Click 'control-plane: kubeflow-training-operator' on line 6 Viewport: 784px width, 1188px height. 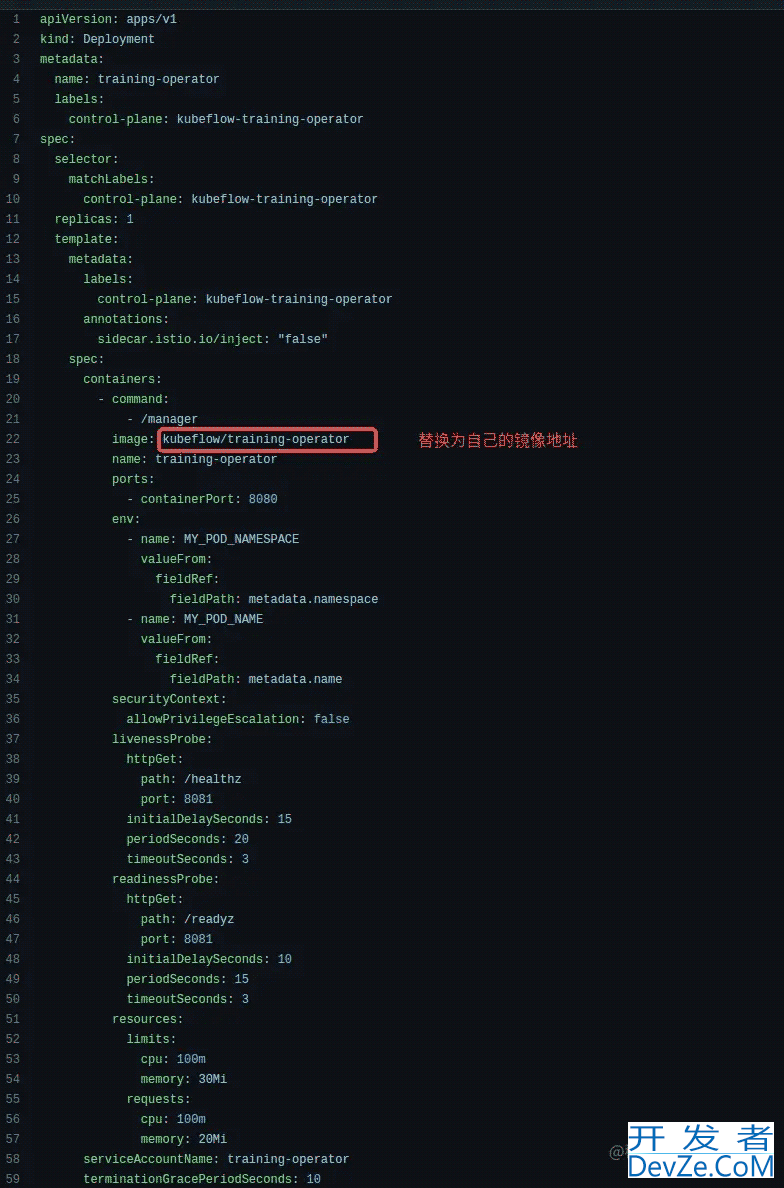point(216,119)
